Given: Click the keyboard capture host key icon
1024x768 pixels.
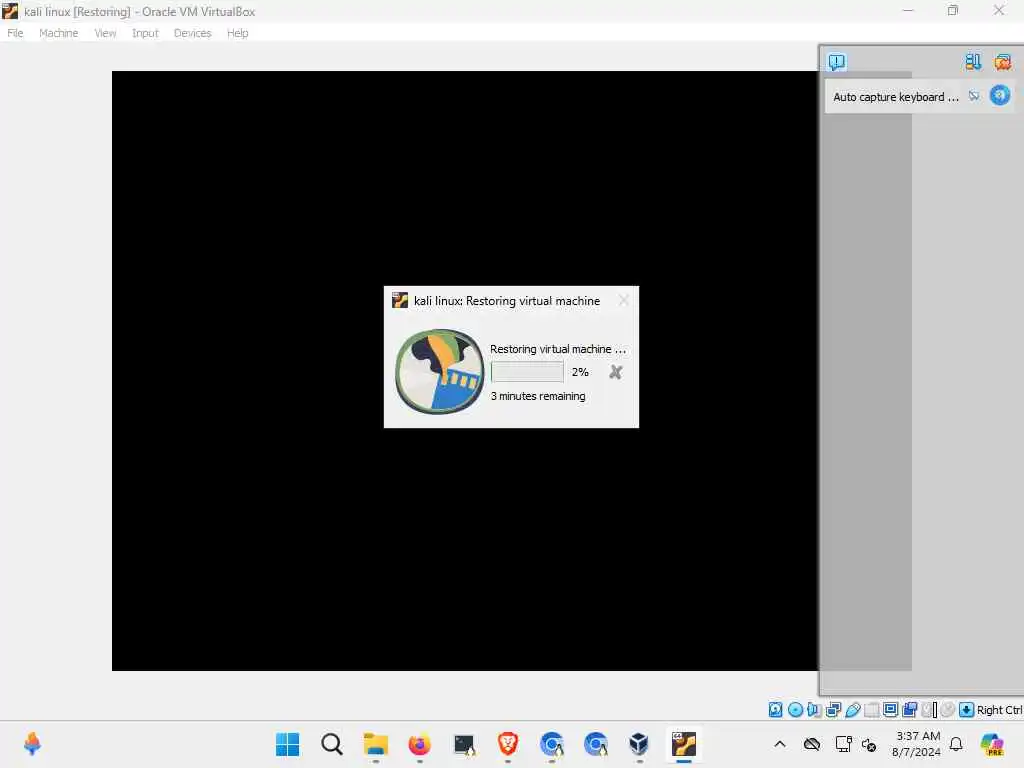Looking at the screenshot, I should click(x=967, y=710).
